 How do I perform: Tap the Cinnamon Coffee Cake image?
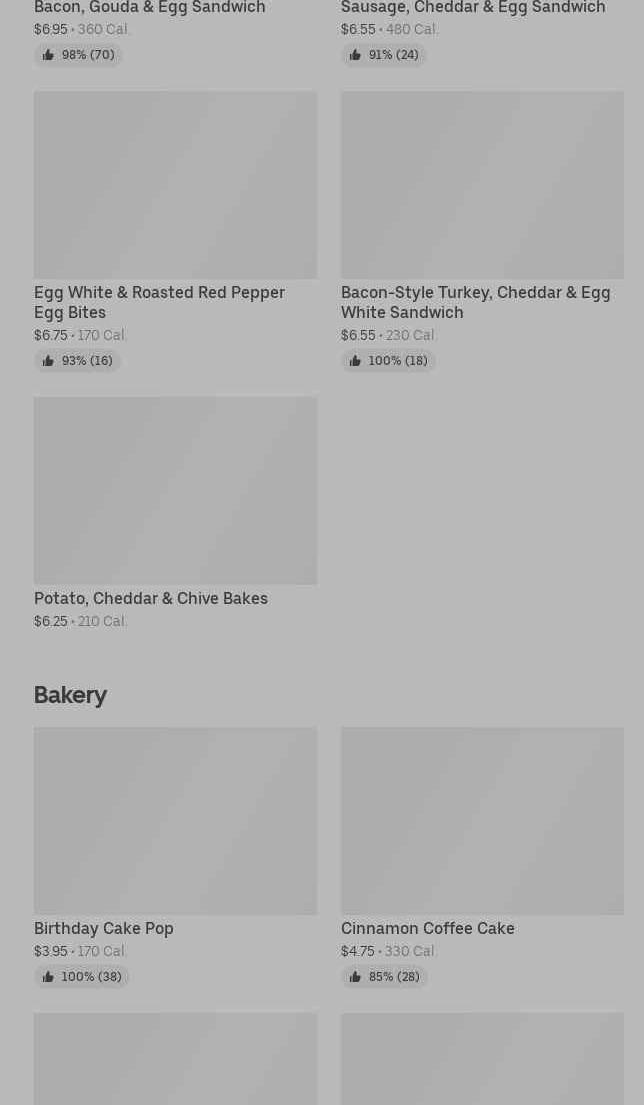[x=482, y=821]
